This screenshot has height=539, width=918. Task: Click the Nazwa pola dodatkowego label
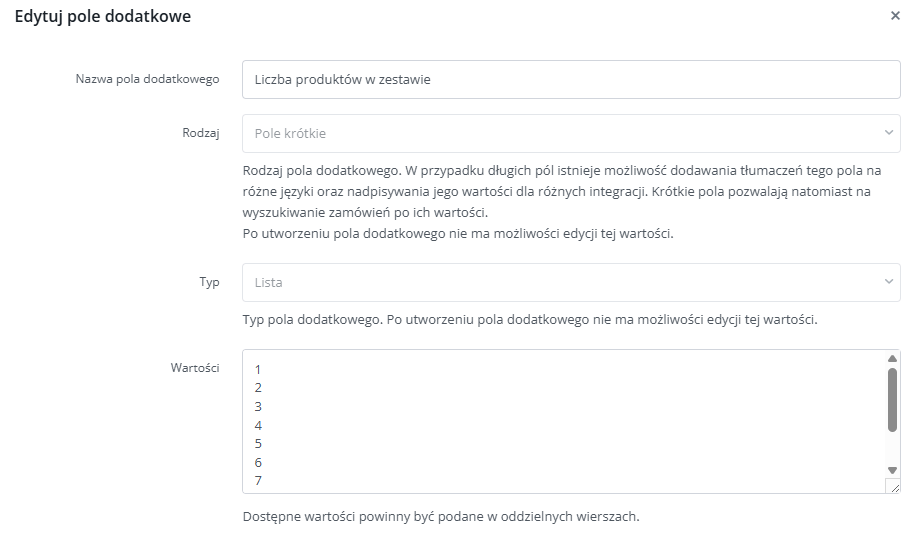pyautogui.click(x=148, y=79)
